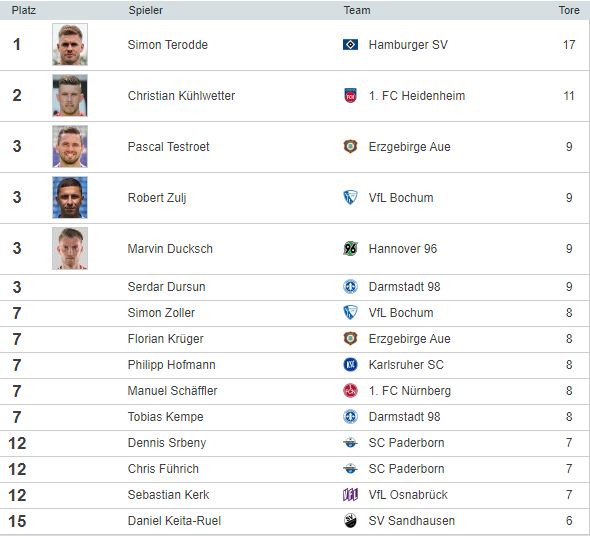Open Serdar Dursun's player link

click(166, 287)
